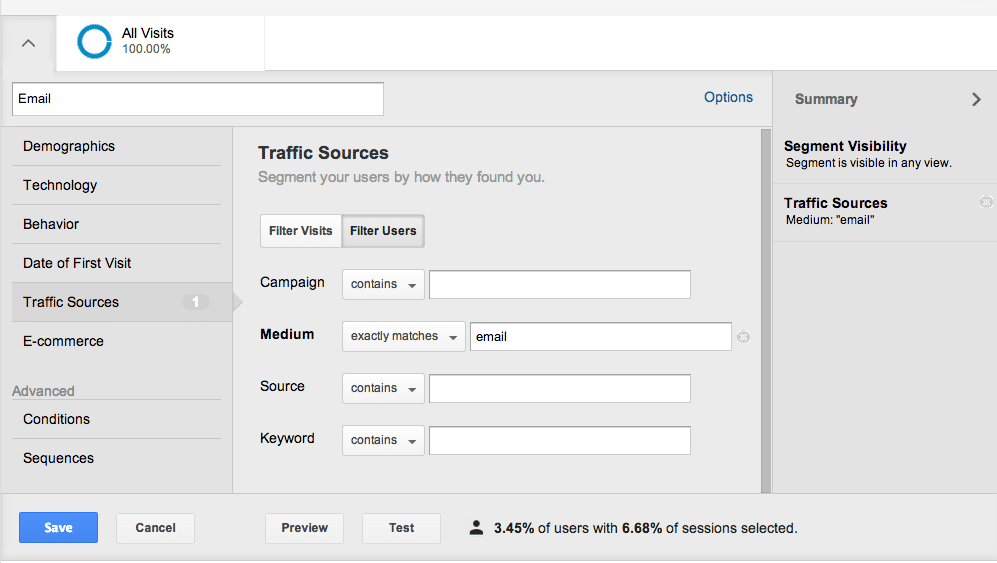Open advanced Conditions

56,419
